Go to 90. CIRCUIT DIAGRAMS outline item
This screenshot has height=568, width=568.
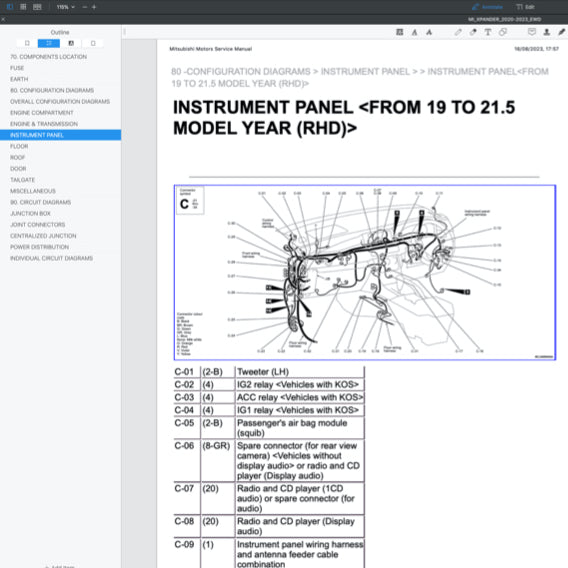pyautogui.click(x=41, y=202)
